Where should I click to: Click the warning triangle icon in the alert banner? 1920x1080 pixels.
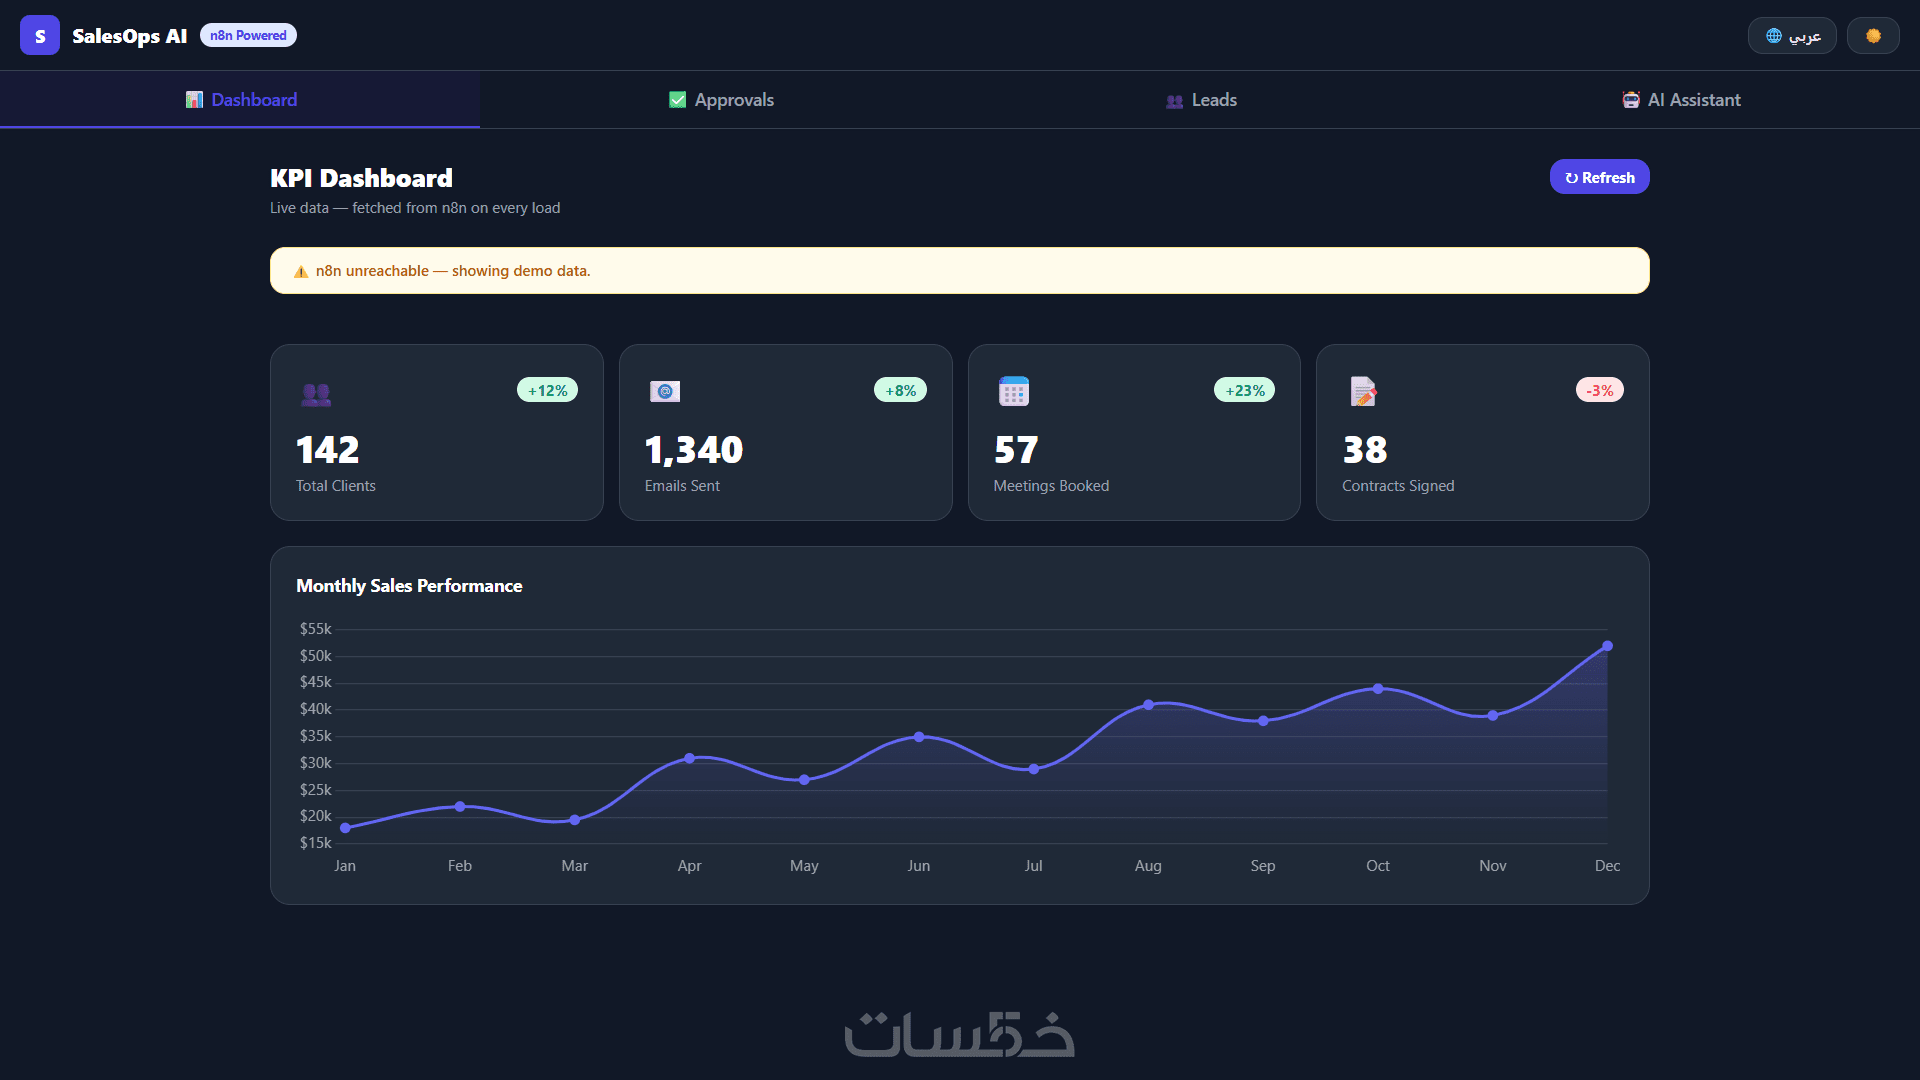tap(301, 272)
